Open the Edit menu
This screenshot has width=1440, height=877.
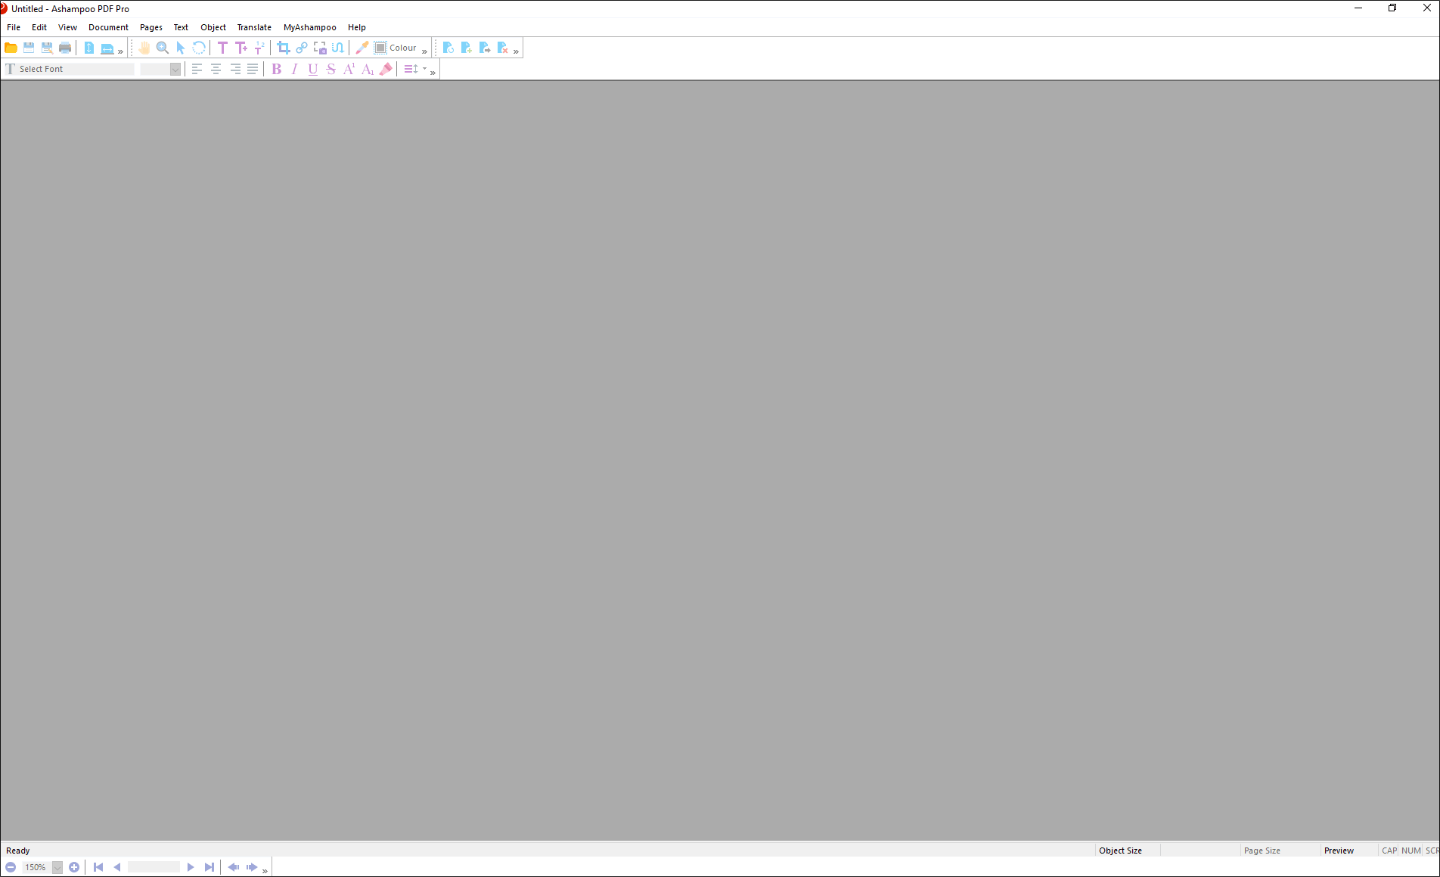[39, 27]
